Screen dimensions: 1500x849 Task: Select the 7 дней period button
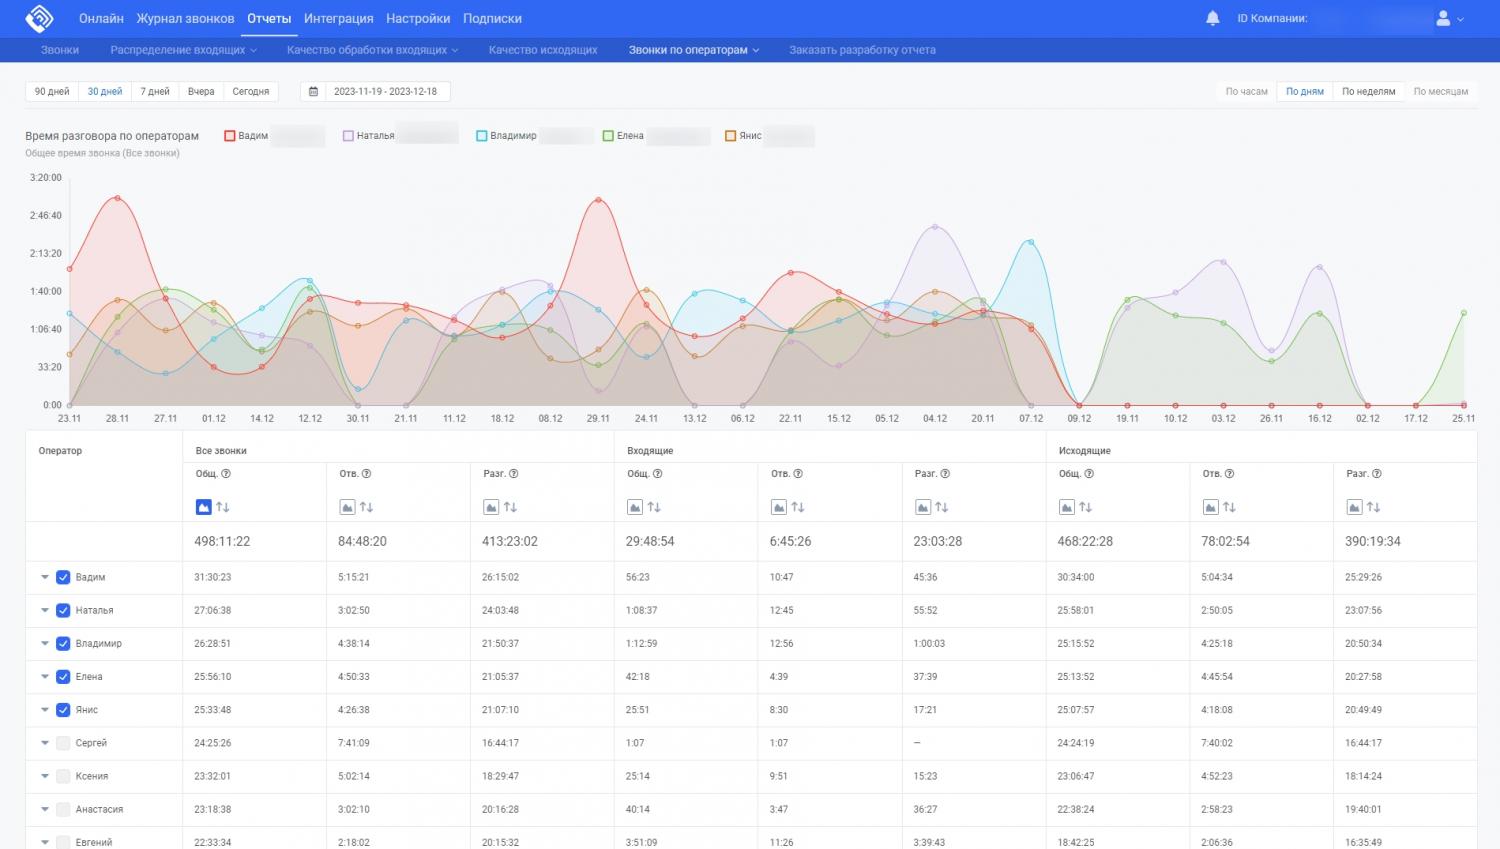(x=155, y=91)
